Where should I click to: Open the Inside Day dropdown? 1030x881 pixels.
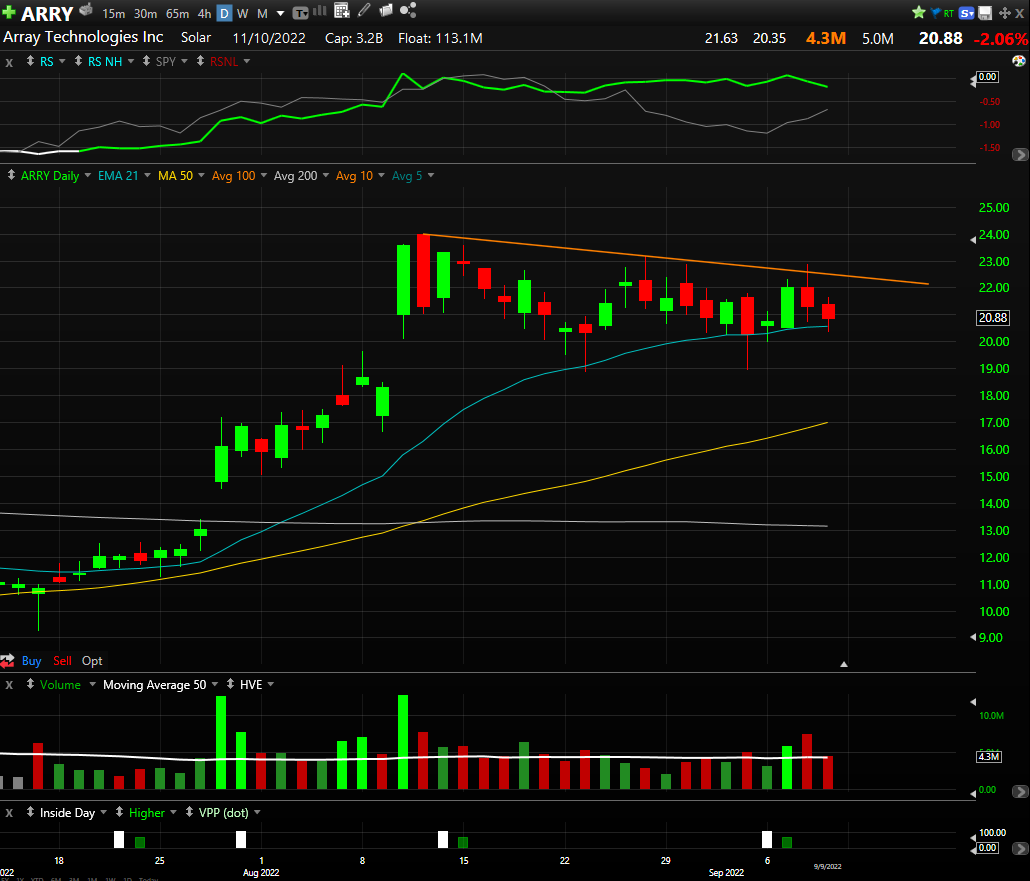click(x=103, y=813)
